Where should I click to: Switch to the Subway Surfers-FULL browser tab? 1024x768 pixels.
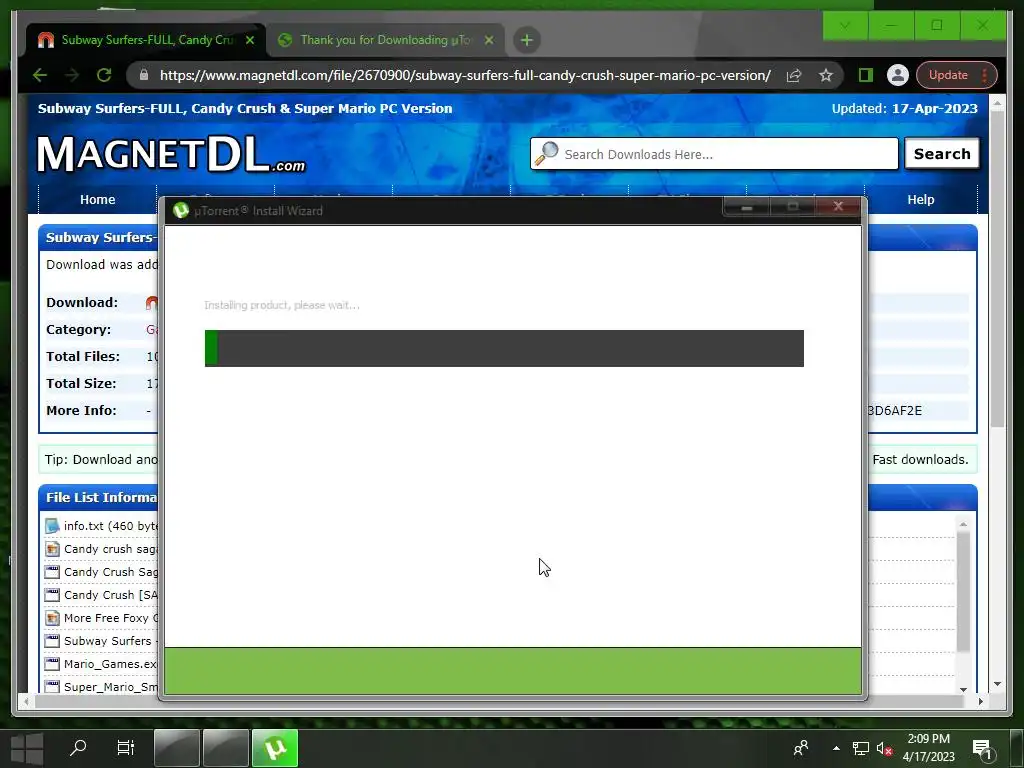[145, 40]
